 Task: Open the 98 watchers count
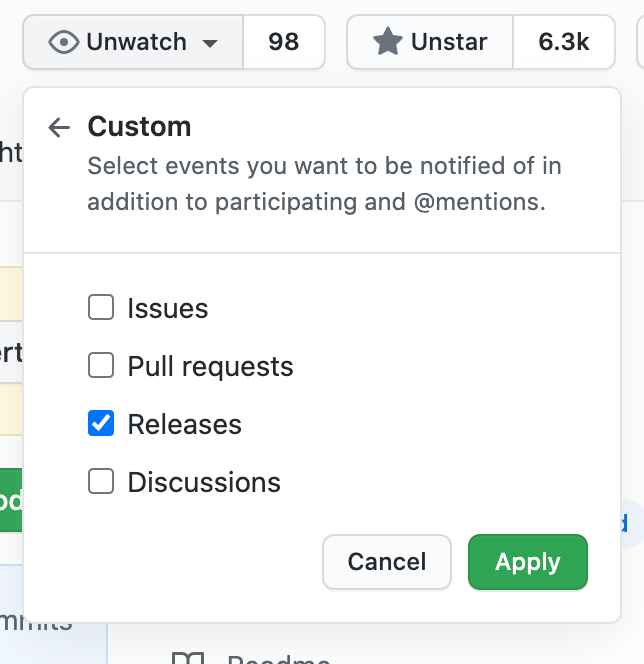click(284, 42)
